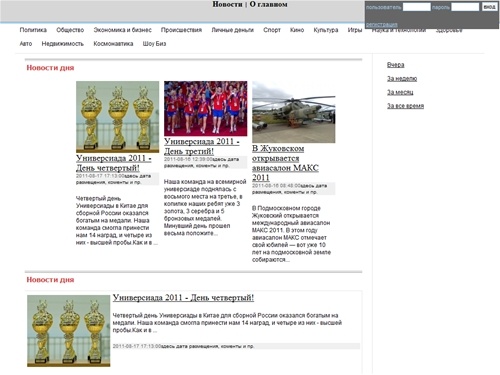Filter news by За месяц
The image size is (500, 375).
[400, 92]
